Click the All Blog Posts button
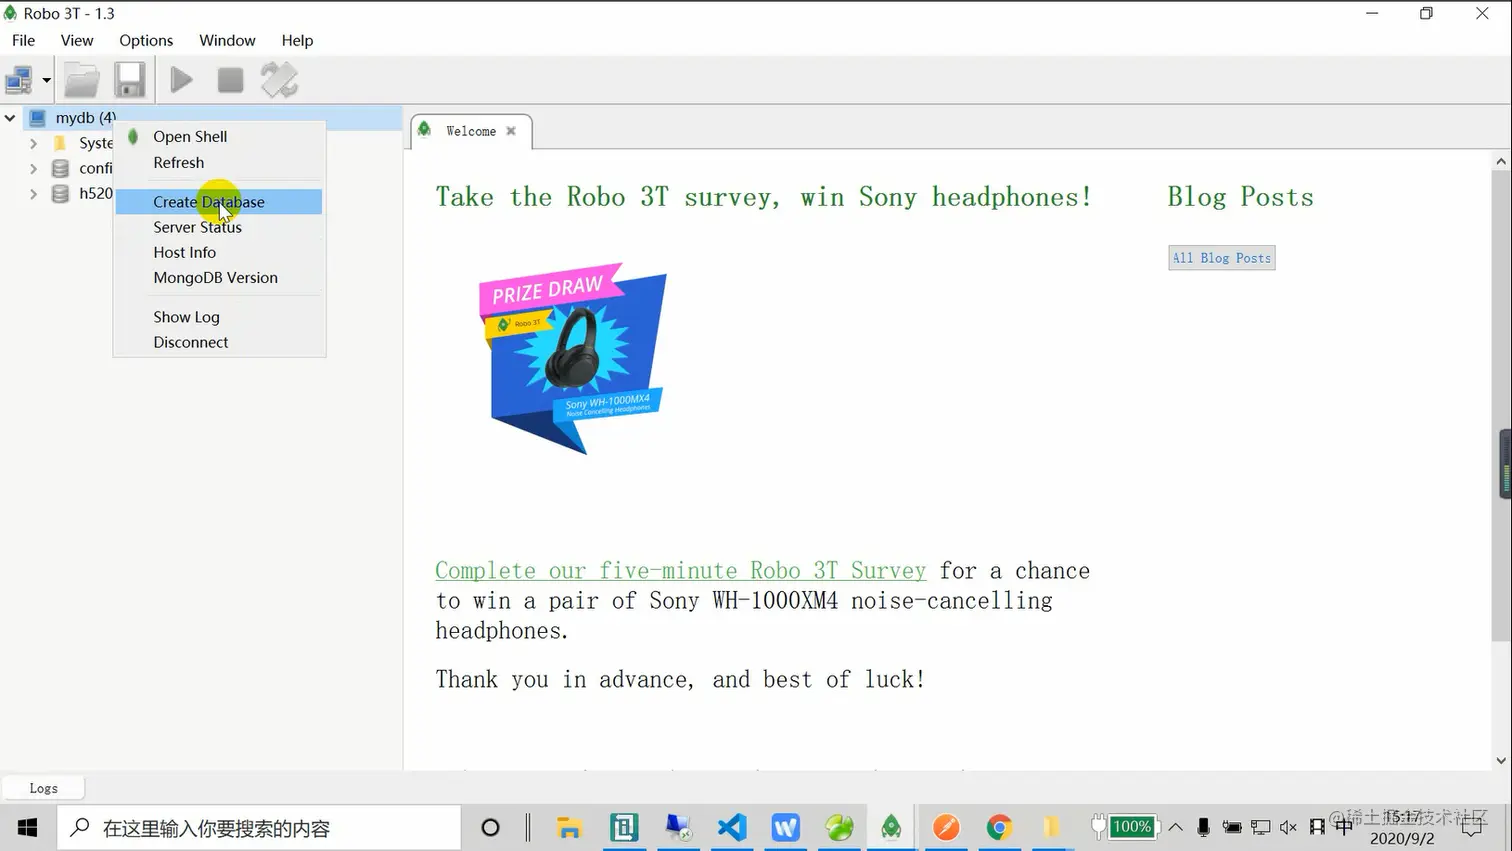 pyautogui.click(x=1222, y=258)
